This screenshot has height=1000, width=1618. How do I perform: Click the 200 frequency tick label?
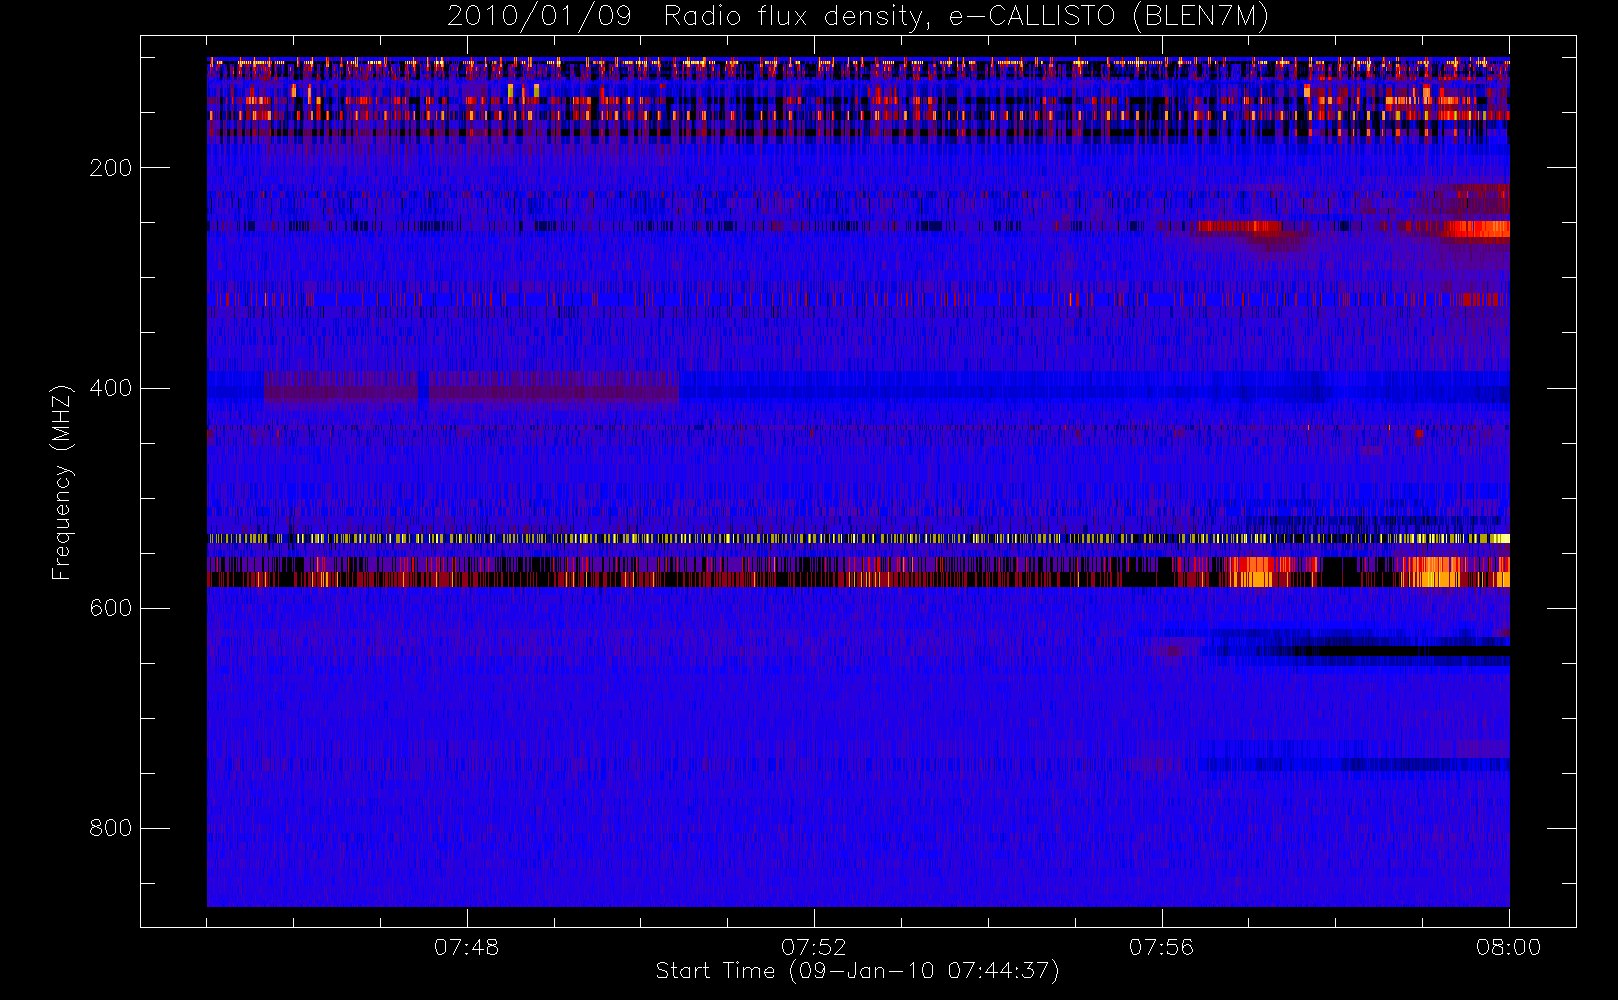point(110,168)
